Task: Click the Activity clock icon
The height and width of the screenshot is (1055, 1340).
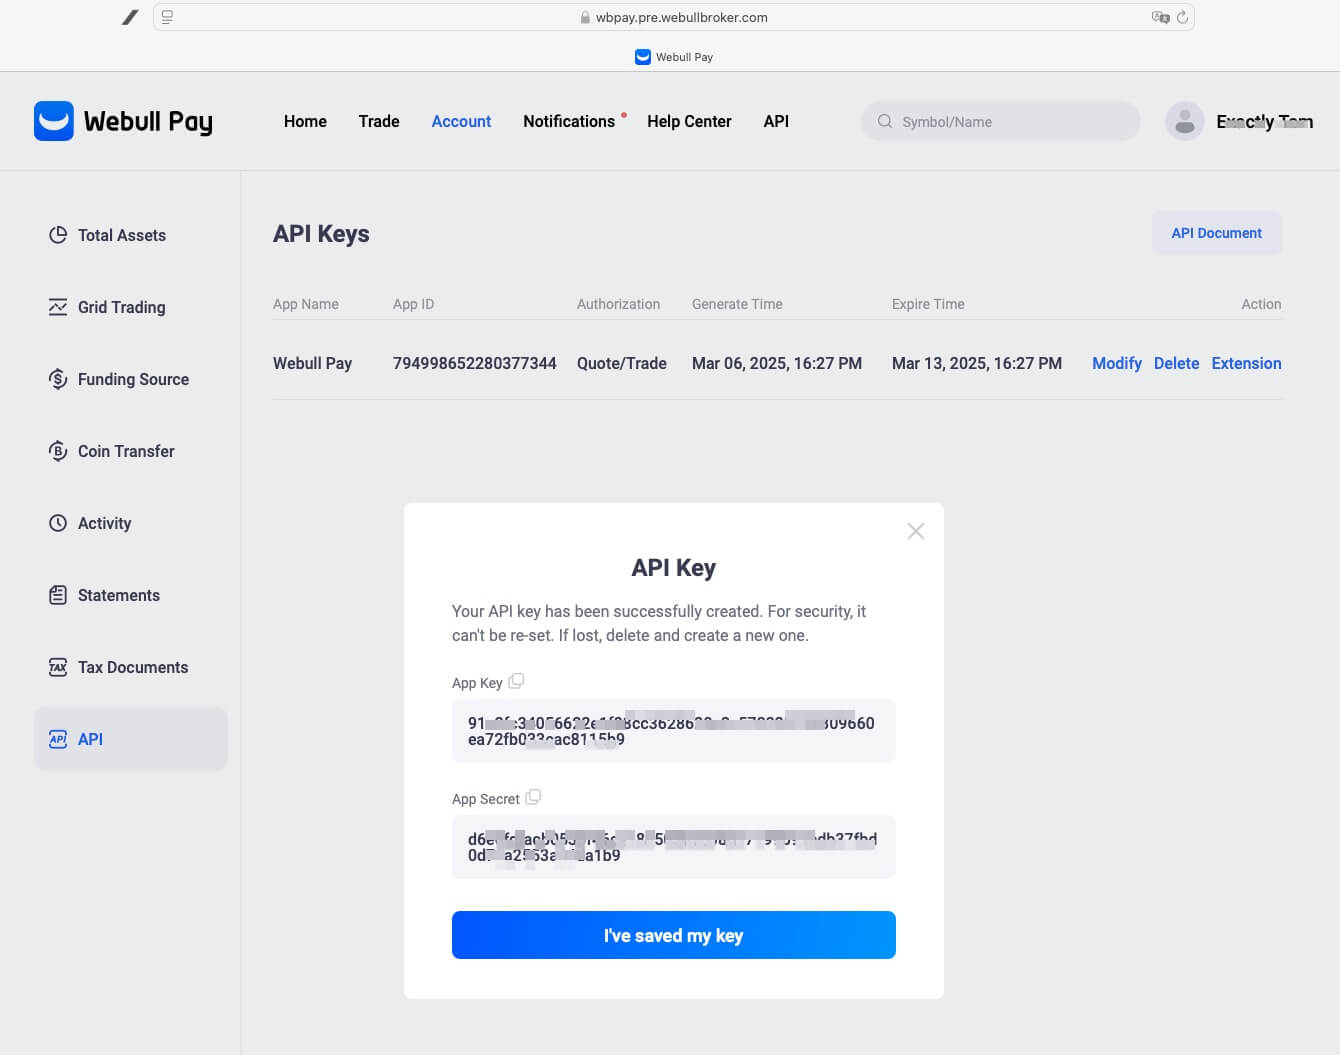Action: (58, 523)
